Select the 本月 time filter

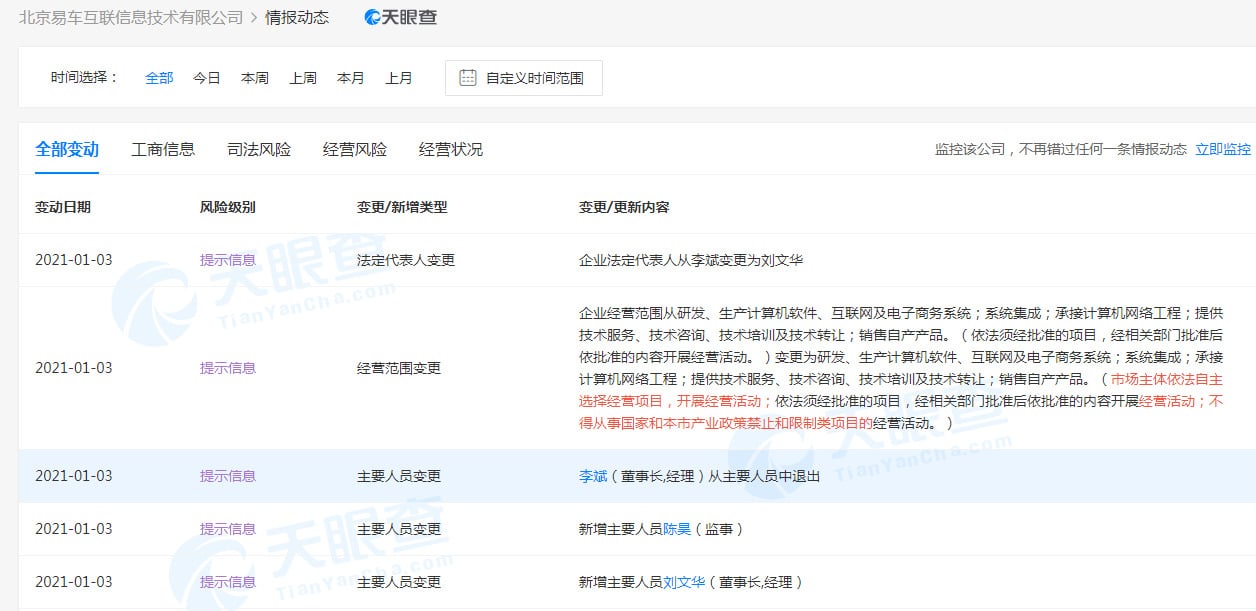(351, 77)
